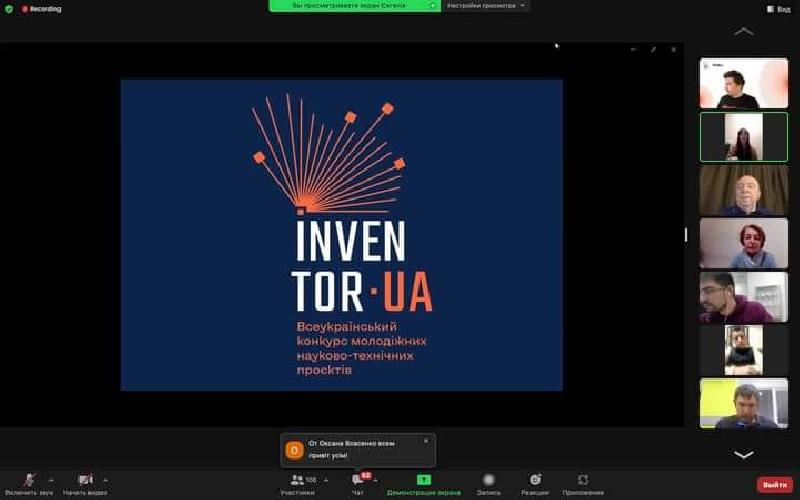Open video options arrow beside camera
Viewport: 800px width, 500px height.
click(x=105, y=480)
